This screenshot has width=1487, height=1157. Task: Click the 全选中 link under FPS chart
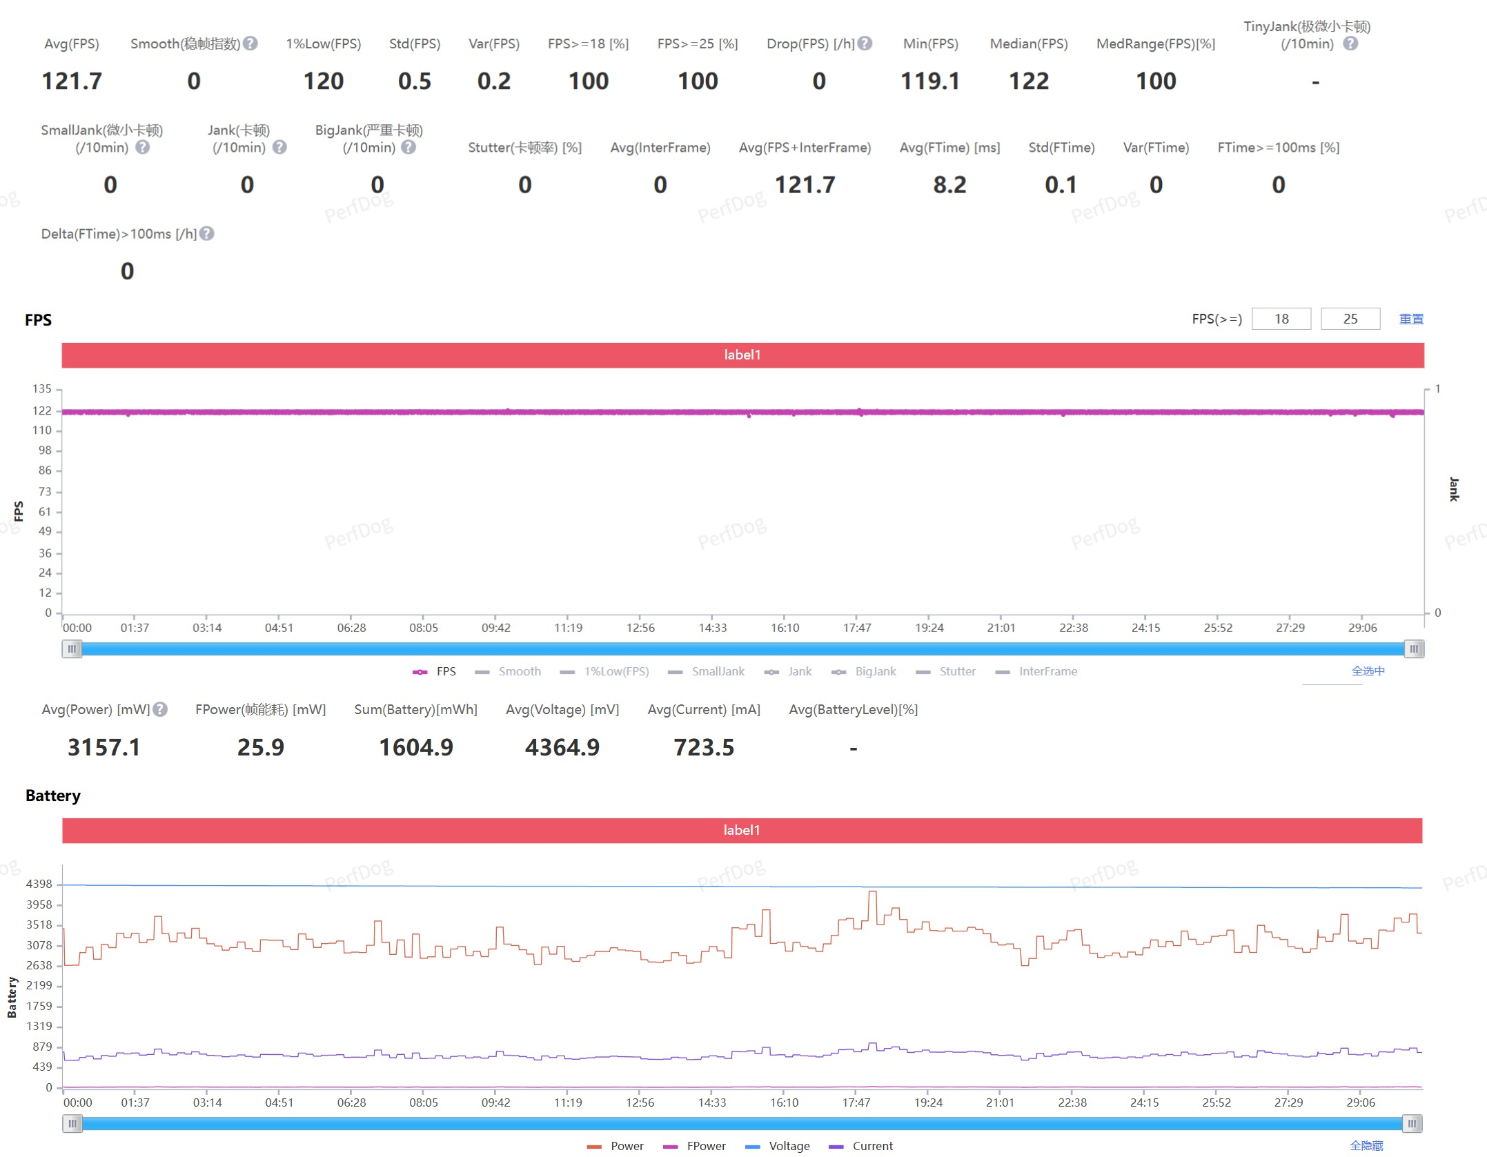tap(1368, 671)
